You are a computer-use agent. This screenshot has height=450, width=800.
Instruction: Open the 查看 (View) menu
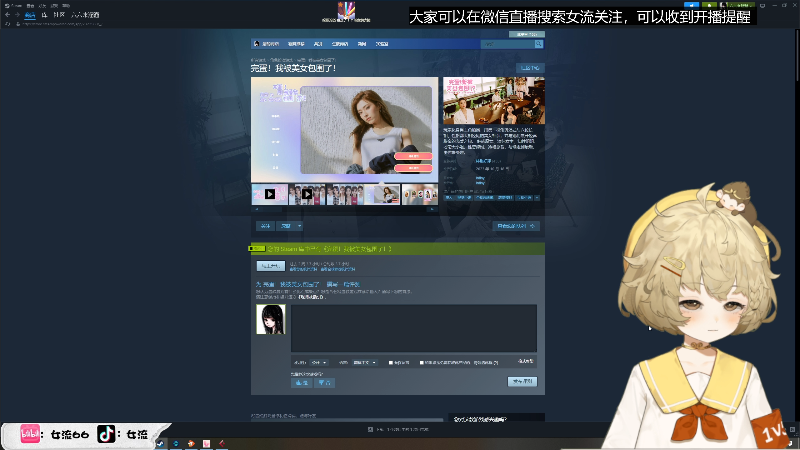(30, 6)
